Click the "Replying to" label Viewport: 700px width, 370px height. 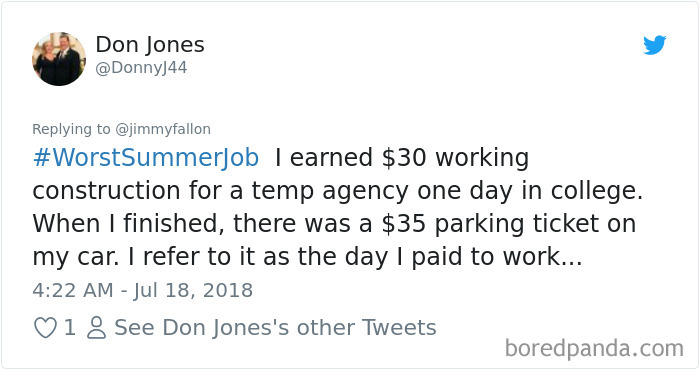click(71, 129)
